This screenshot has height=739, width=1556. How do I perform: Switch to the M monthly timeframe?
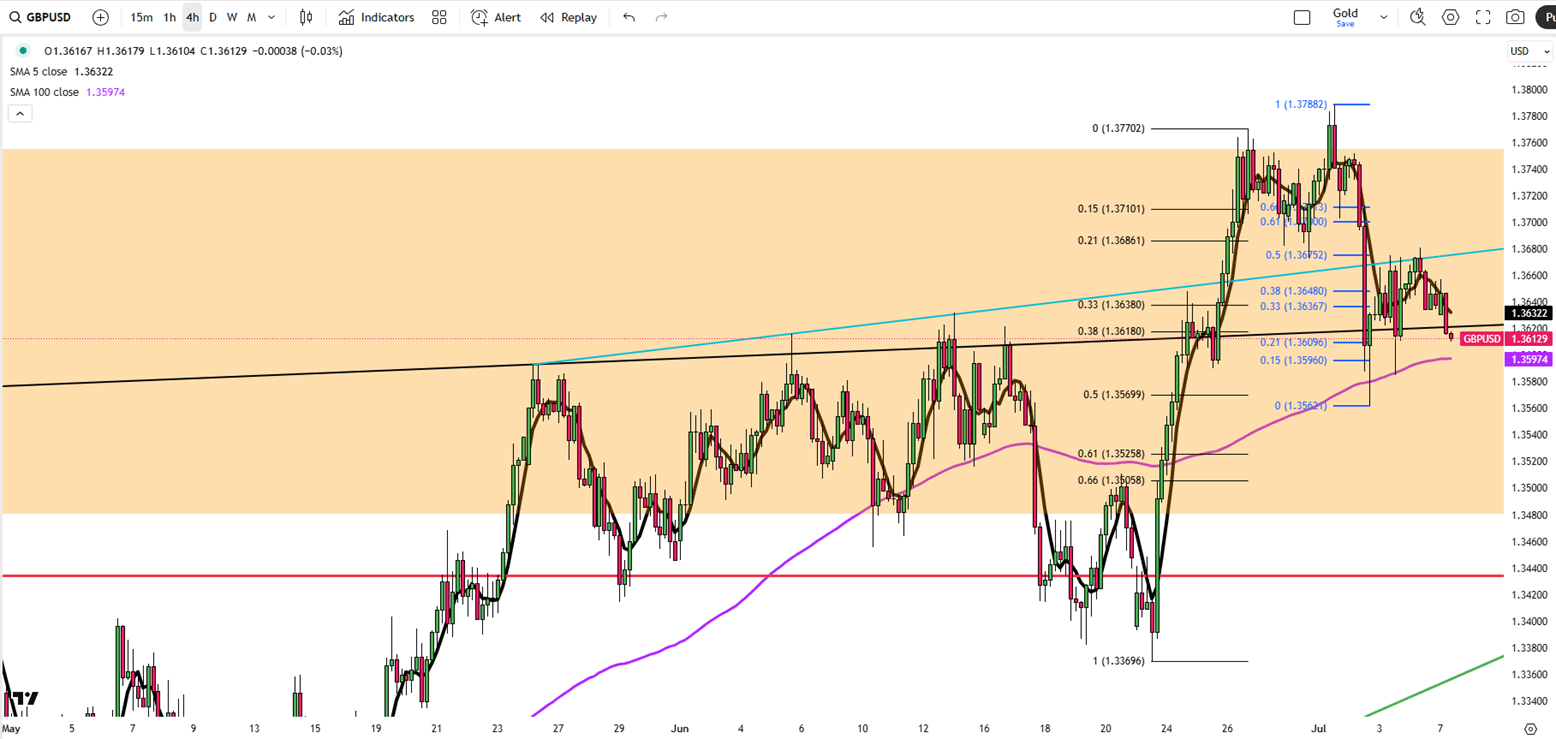tap(251, 17)
